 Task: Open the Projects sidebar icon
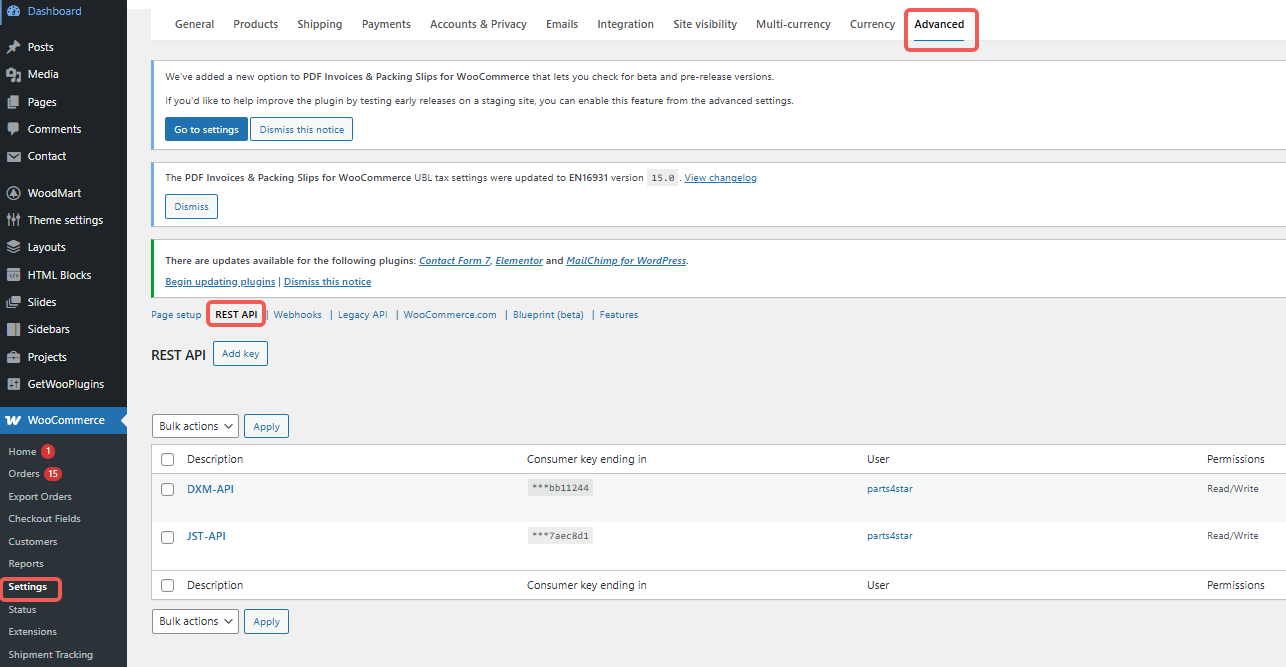click(x=14, y=356)
